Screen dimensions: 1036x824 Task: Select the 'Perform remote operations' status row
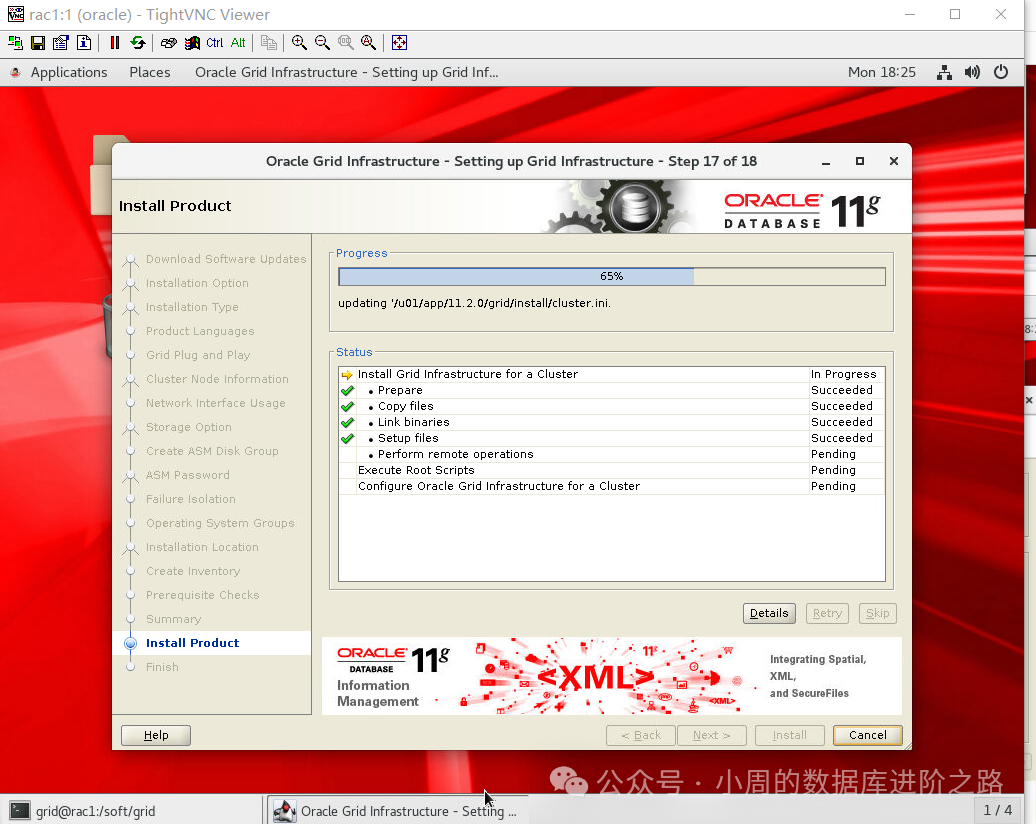tap(611, 455)
